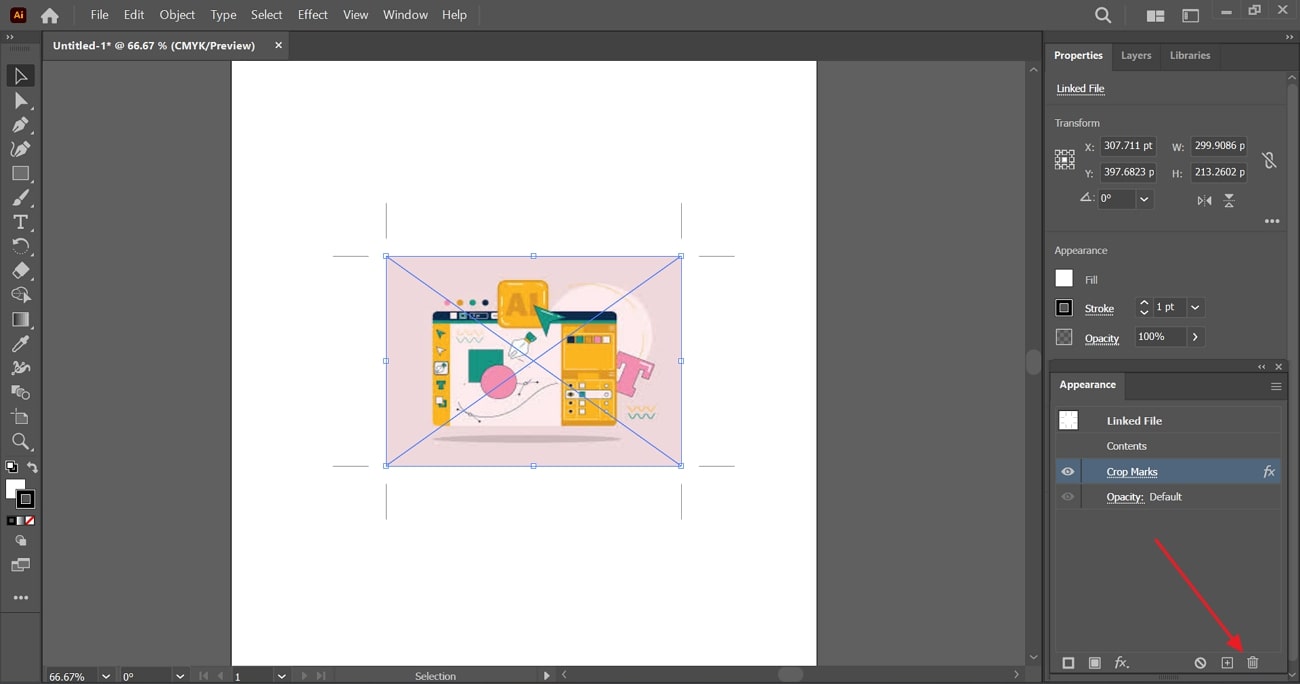Viewport: 1300px width, 684px height.
Task: Click the Crop Marks effect link
Action: (x=1131, y=472)
